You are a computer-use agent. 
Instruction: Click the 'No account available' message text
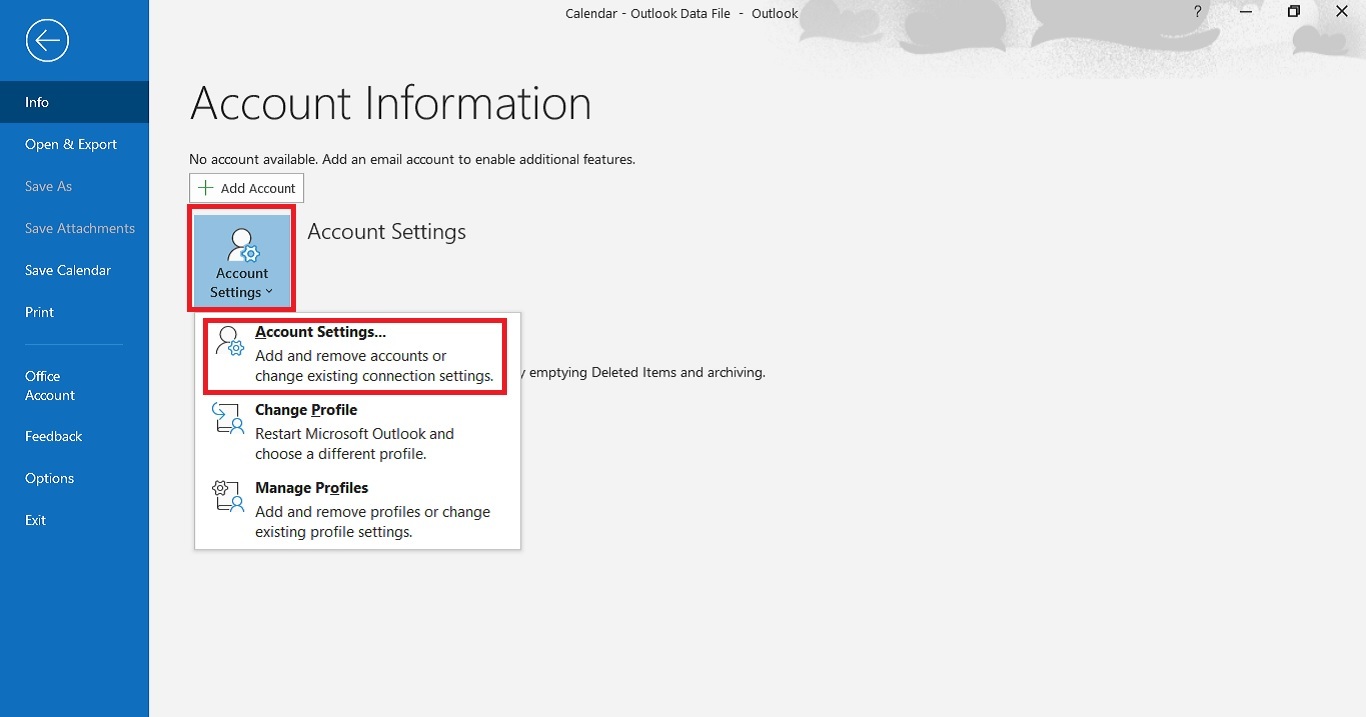[412, 159]
